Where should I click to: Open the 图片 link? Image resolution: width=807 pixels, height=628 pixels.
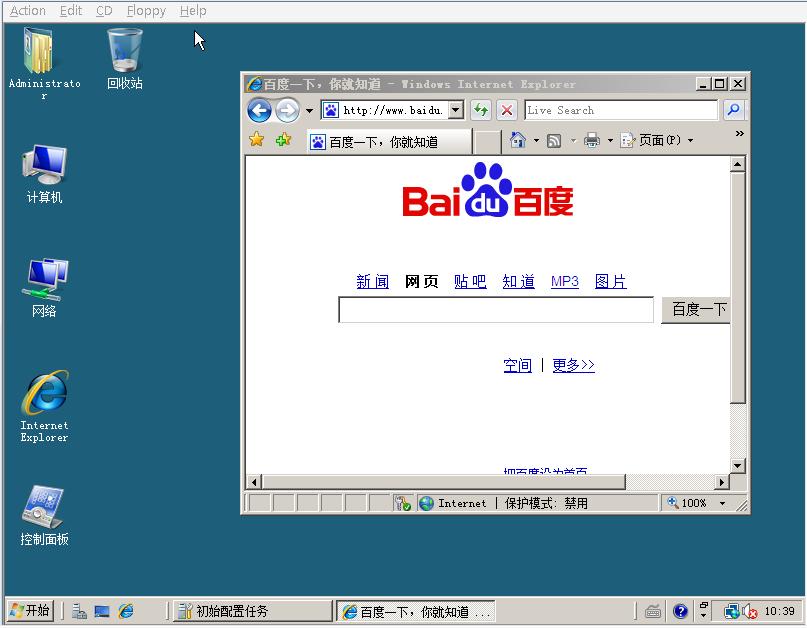coord(610,282)
